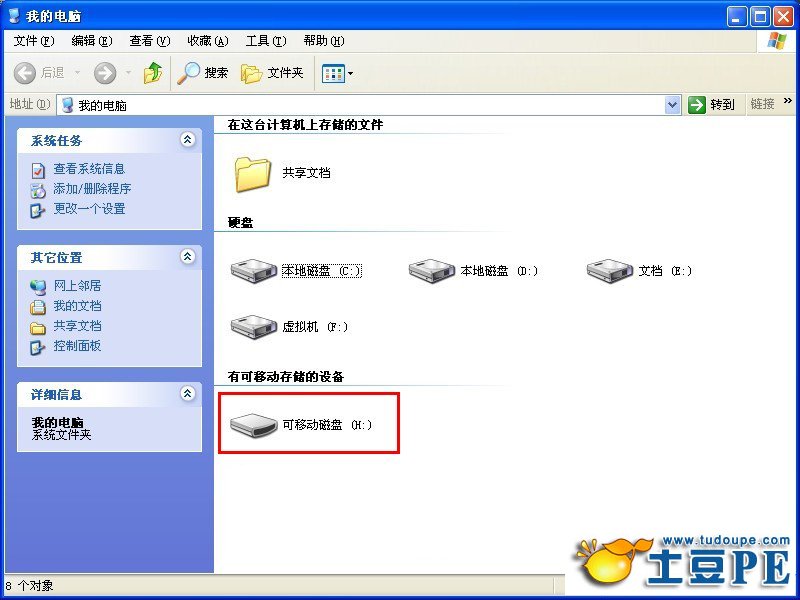The image size is (800, 600).
Task: Open the 查看(V) menu
Action: 149,41
